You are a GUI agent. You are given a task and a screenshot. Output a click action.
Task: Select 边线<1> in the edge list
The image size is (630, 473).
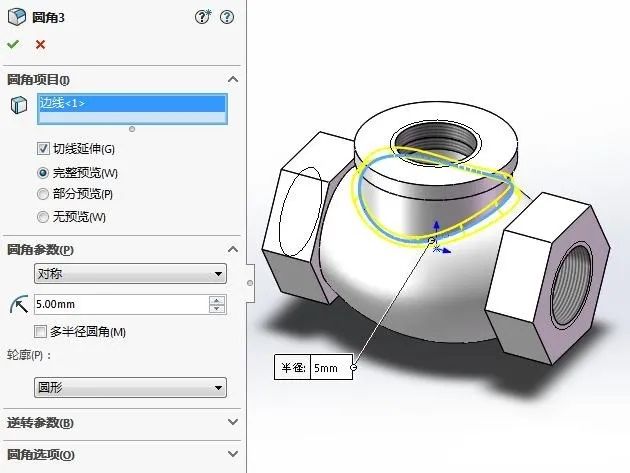click(132, 103)
